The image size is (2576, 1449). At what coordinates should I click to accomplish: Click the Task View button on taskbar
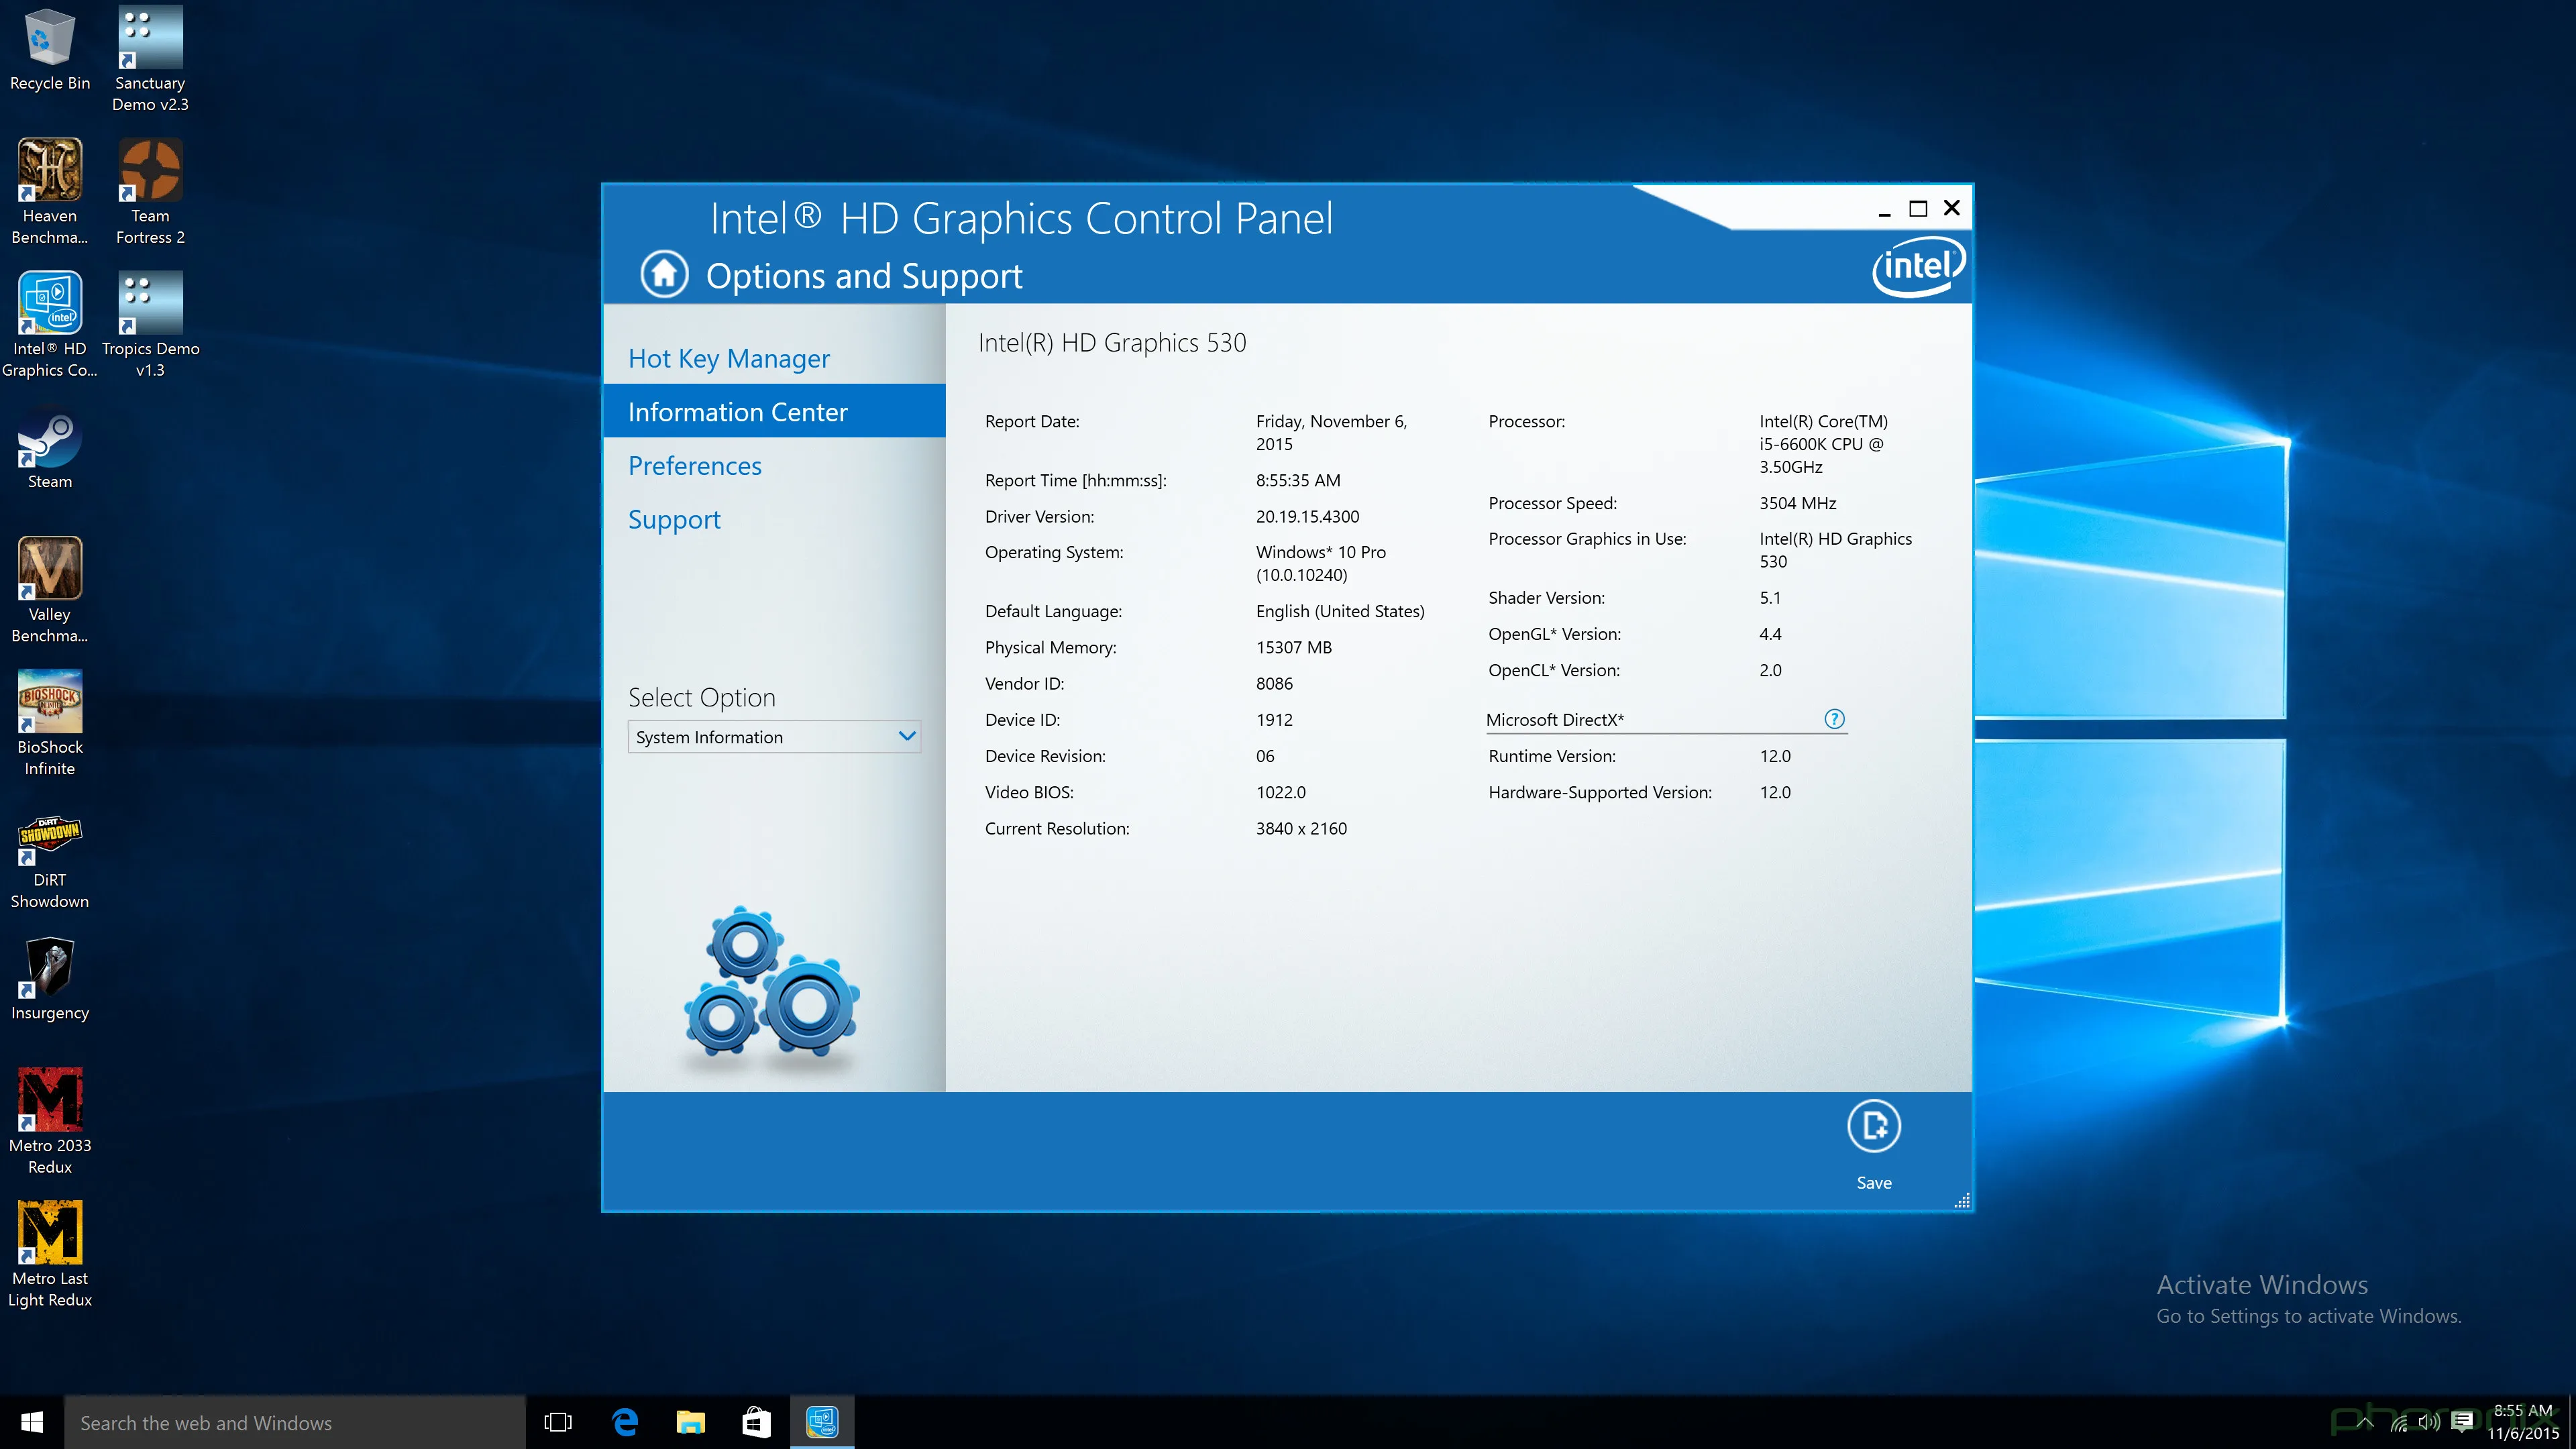(555, 1421)
